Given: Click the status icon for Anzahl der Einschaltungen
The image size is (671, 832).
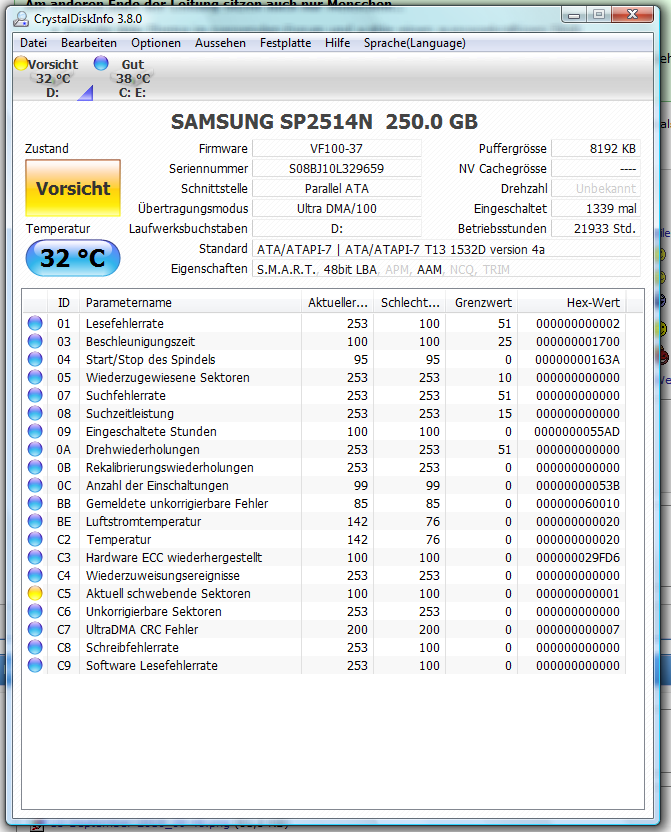Looking at the screenshot, I should [35, 486].
